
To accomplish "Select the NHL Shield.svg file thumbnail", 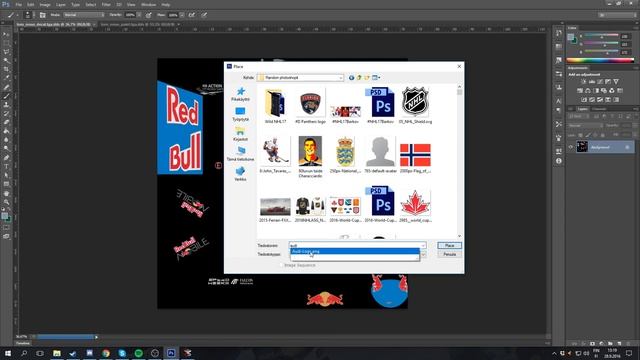I will pyautogui.click(x=415, y=105).
